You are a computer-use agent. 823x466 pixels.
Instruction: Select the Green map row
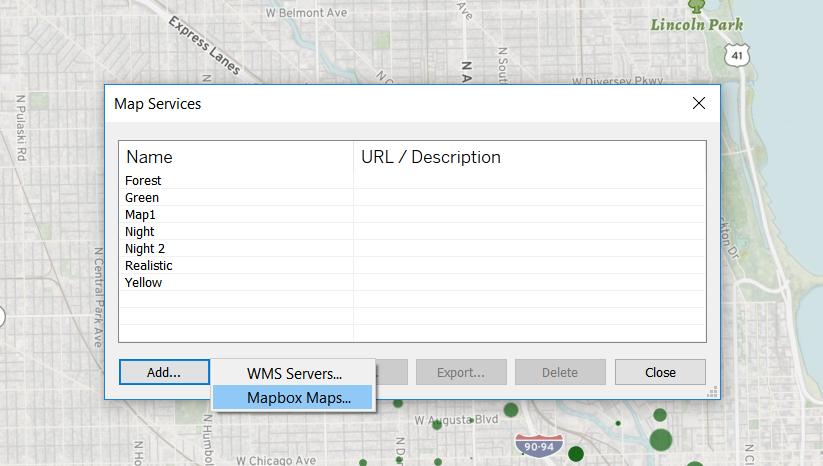(x=412, y=198)
